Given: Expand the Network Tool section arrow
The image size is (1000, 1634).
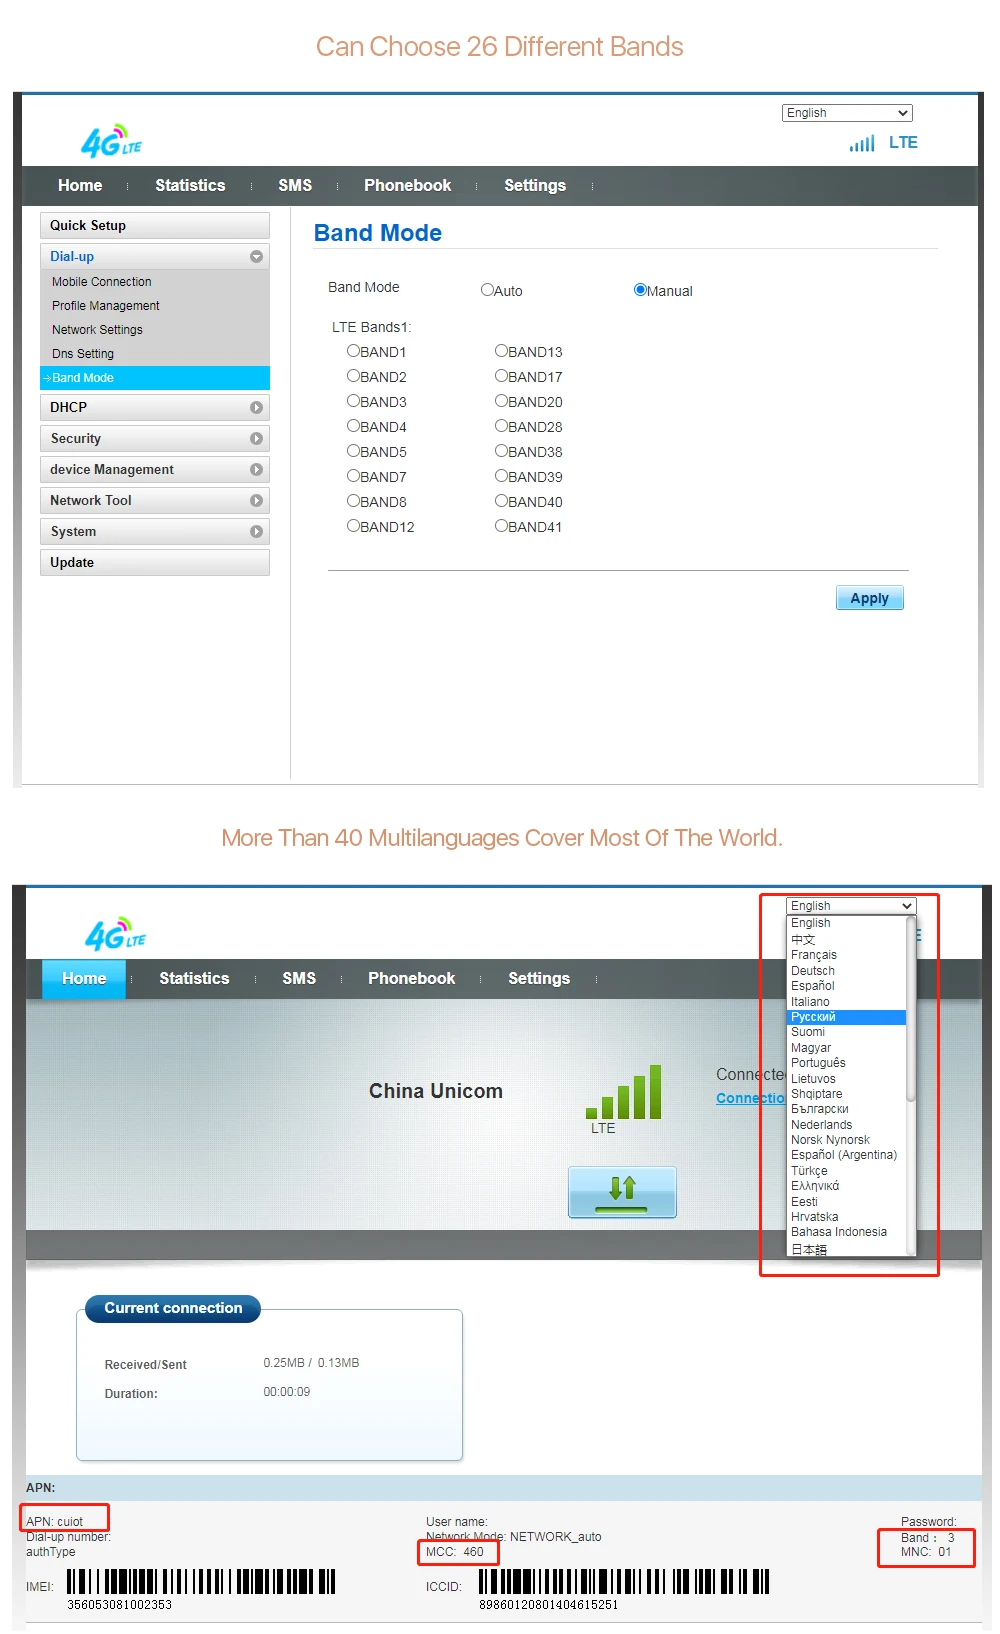Looking at the screenshot, I should tap(256, 501).
